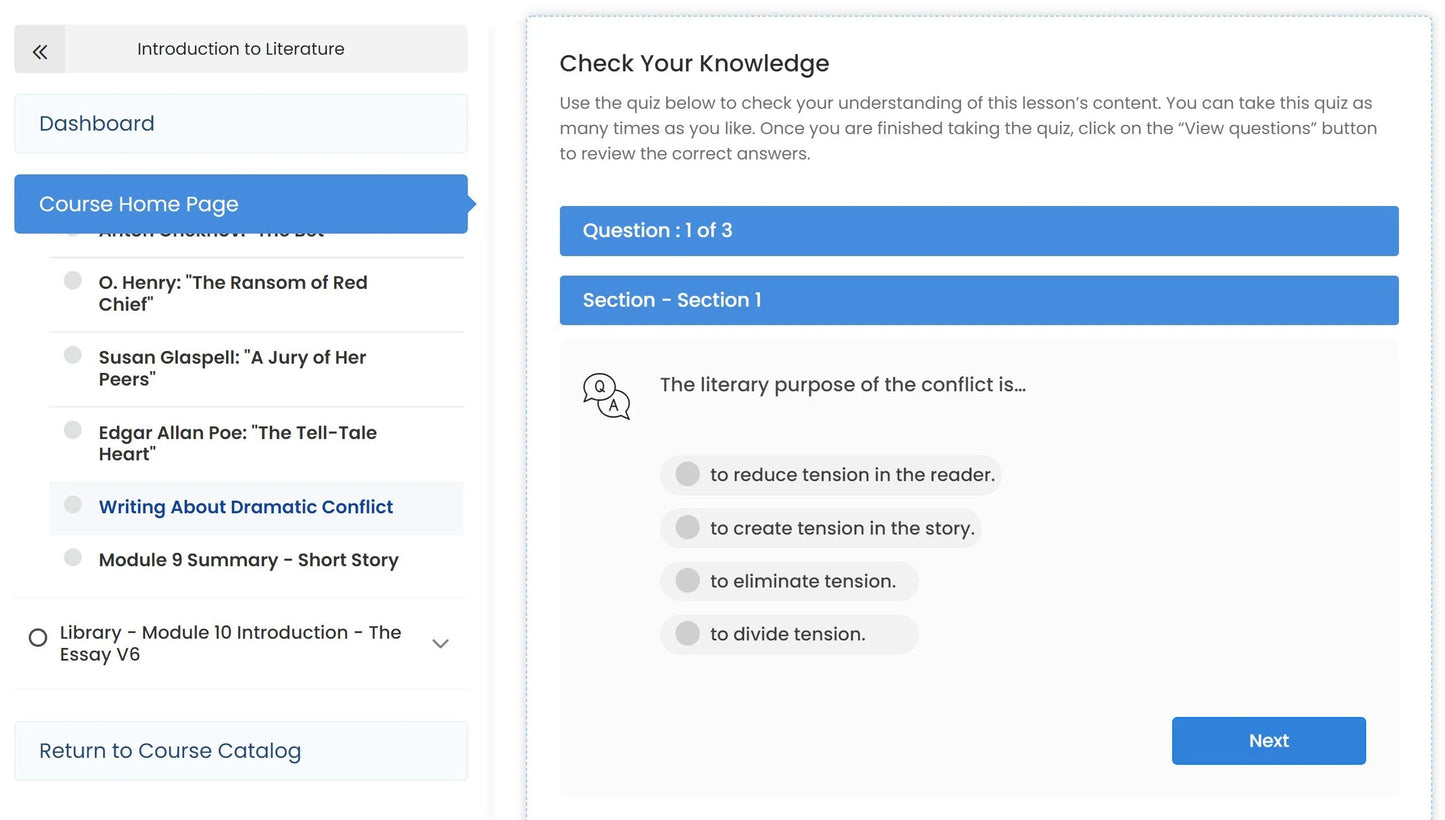The height and width of the screenshot is (820, 1445).
Task: Click status circle beside Module 9 Summary
Action: pyautogui.click(x=73, y=558)
